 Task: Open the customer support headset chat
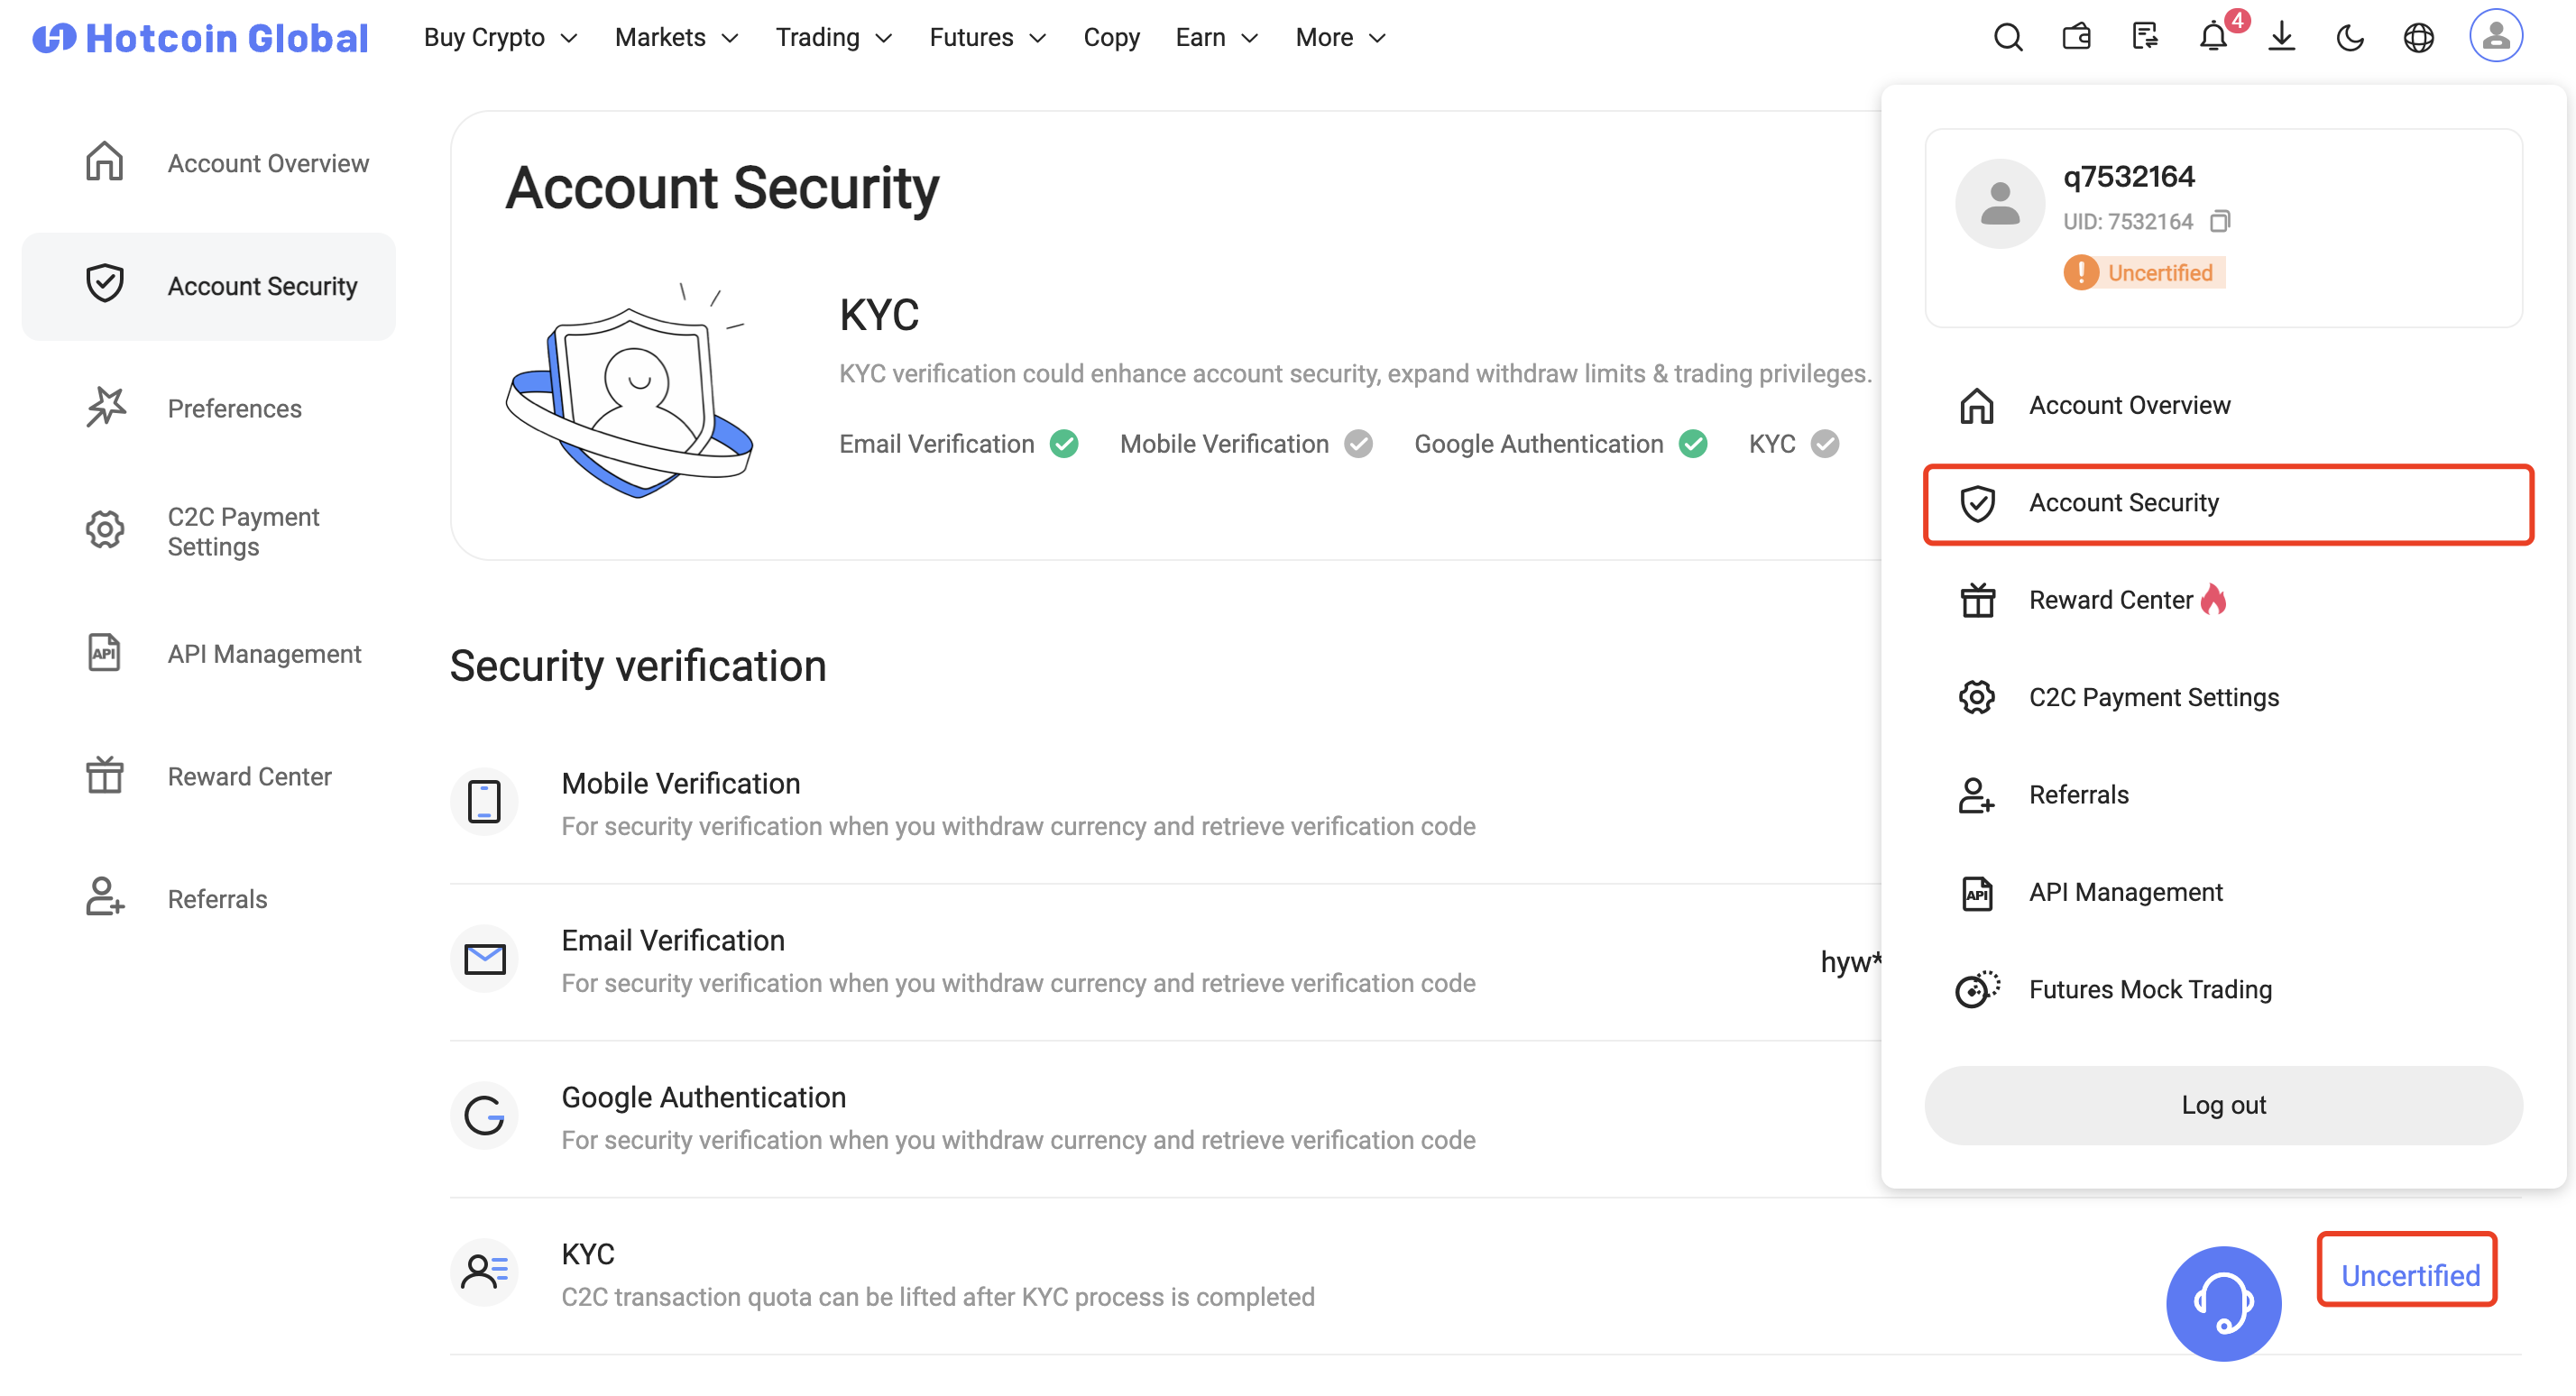click(x=2223, y=1303)
